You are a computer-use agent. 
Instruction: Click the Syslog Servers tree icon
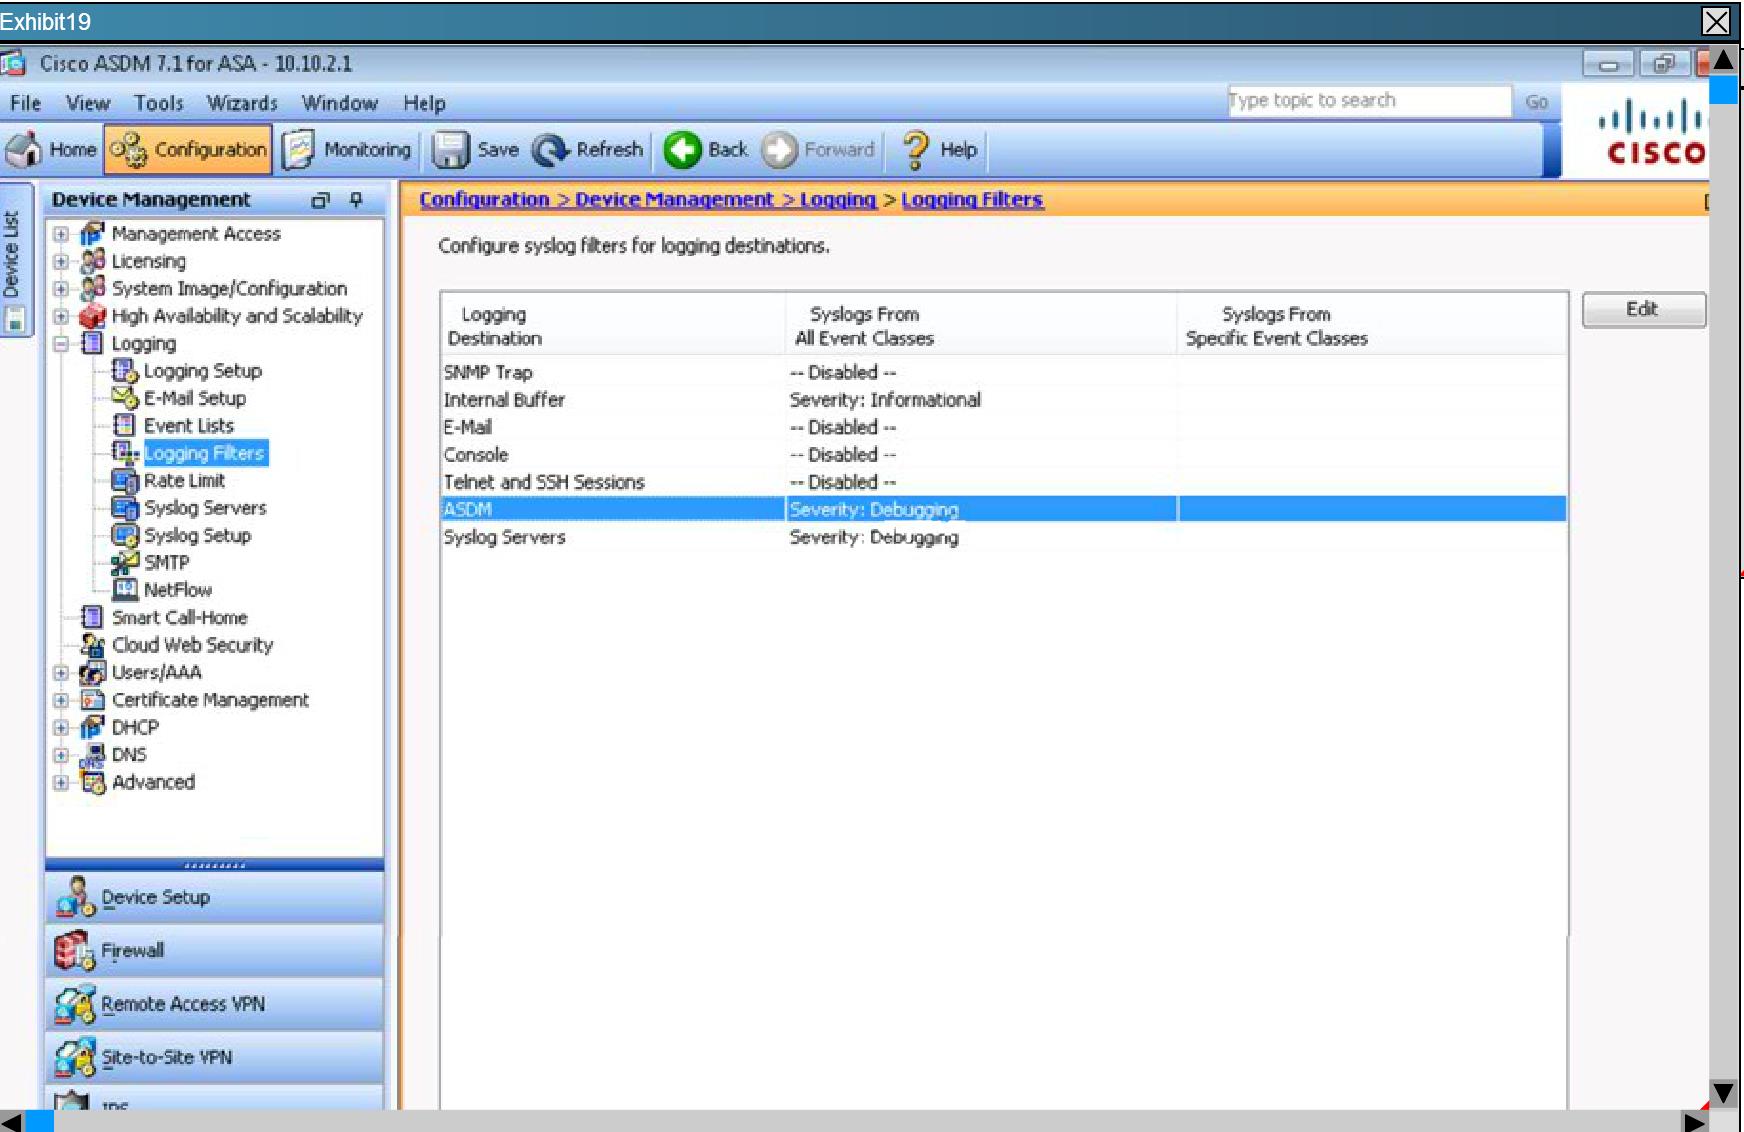coord(125,508)
